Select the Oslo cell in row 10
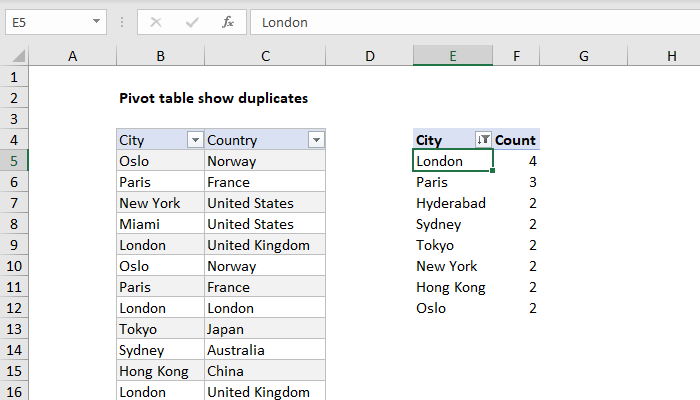Viewport: 700px width, 400px height. point(160,266)
